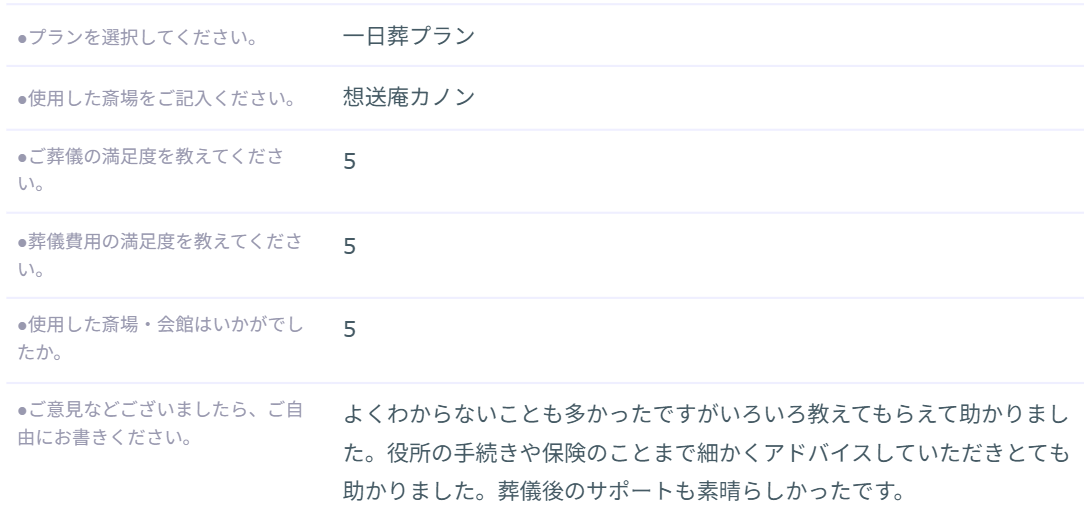This screenshot has width=1084, height=512.
Task: Click the score 5 for 斎場・会館 rating
Action: click(x=349, y=328)
